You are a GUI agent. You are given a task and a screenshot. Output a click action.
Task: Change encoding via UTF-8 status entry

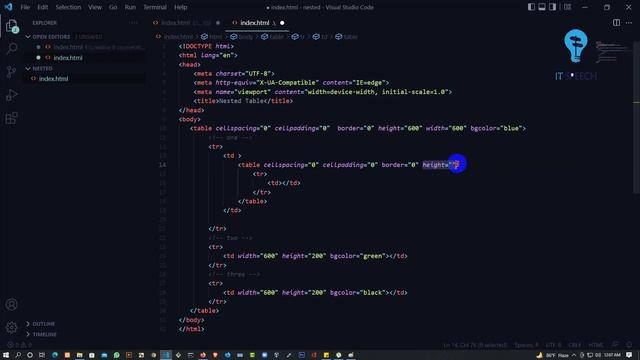553,345
